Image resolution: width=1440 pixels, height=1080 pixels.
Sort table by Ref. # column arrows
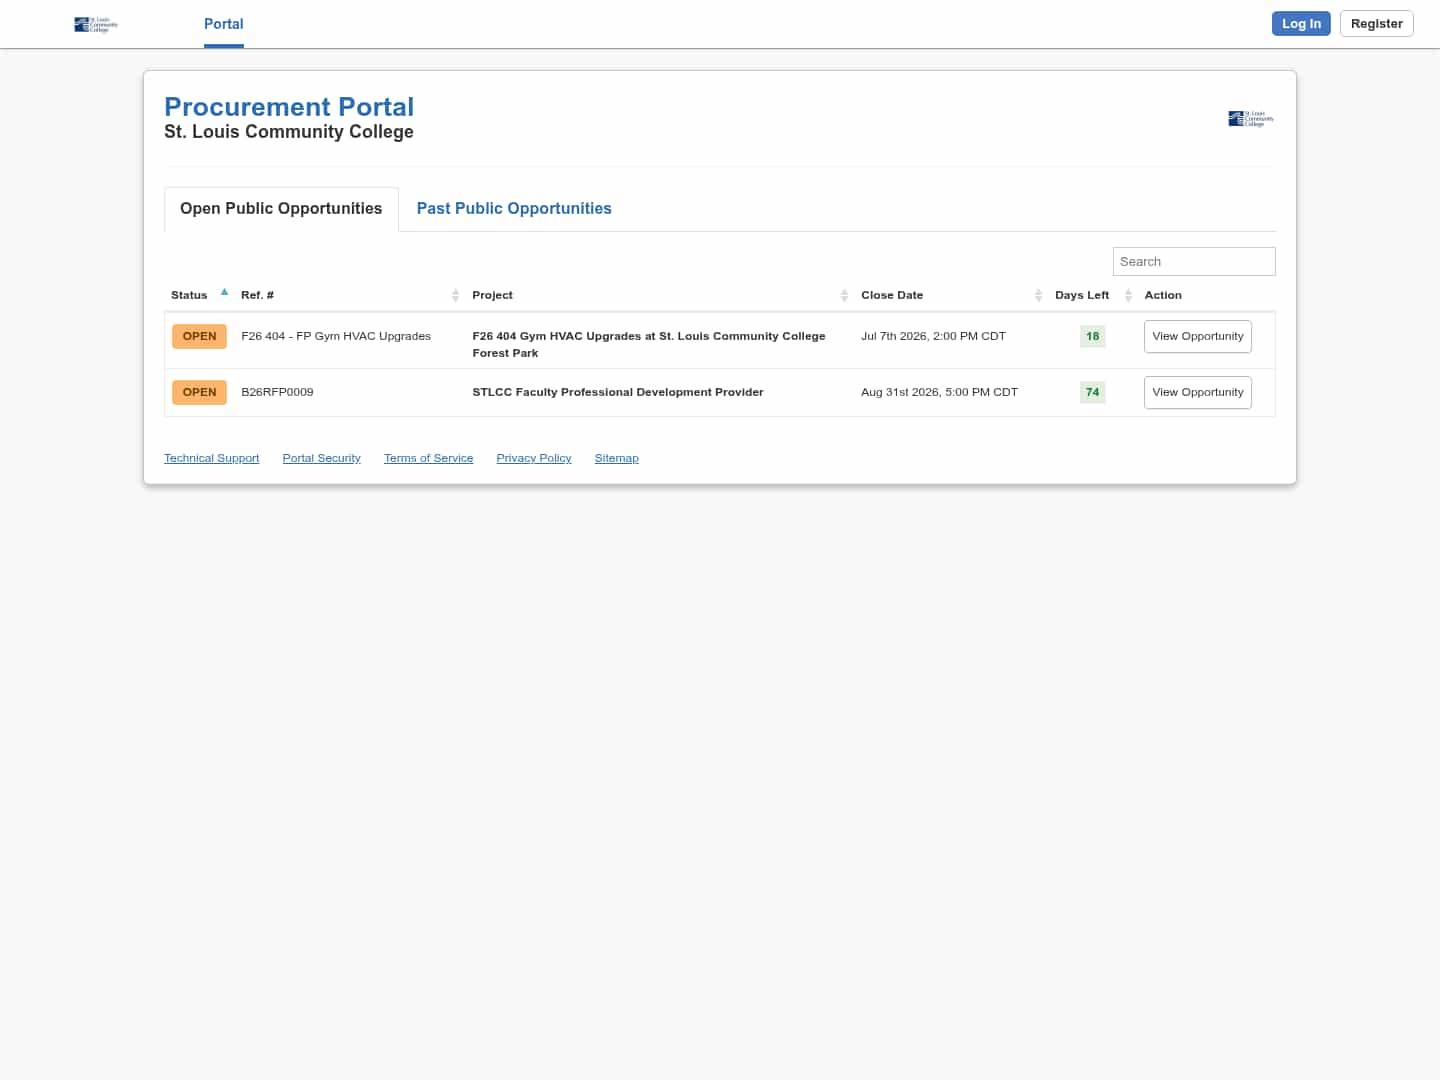coord(455,295)
